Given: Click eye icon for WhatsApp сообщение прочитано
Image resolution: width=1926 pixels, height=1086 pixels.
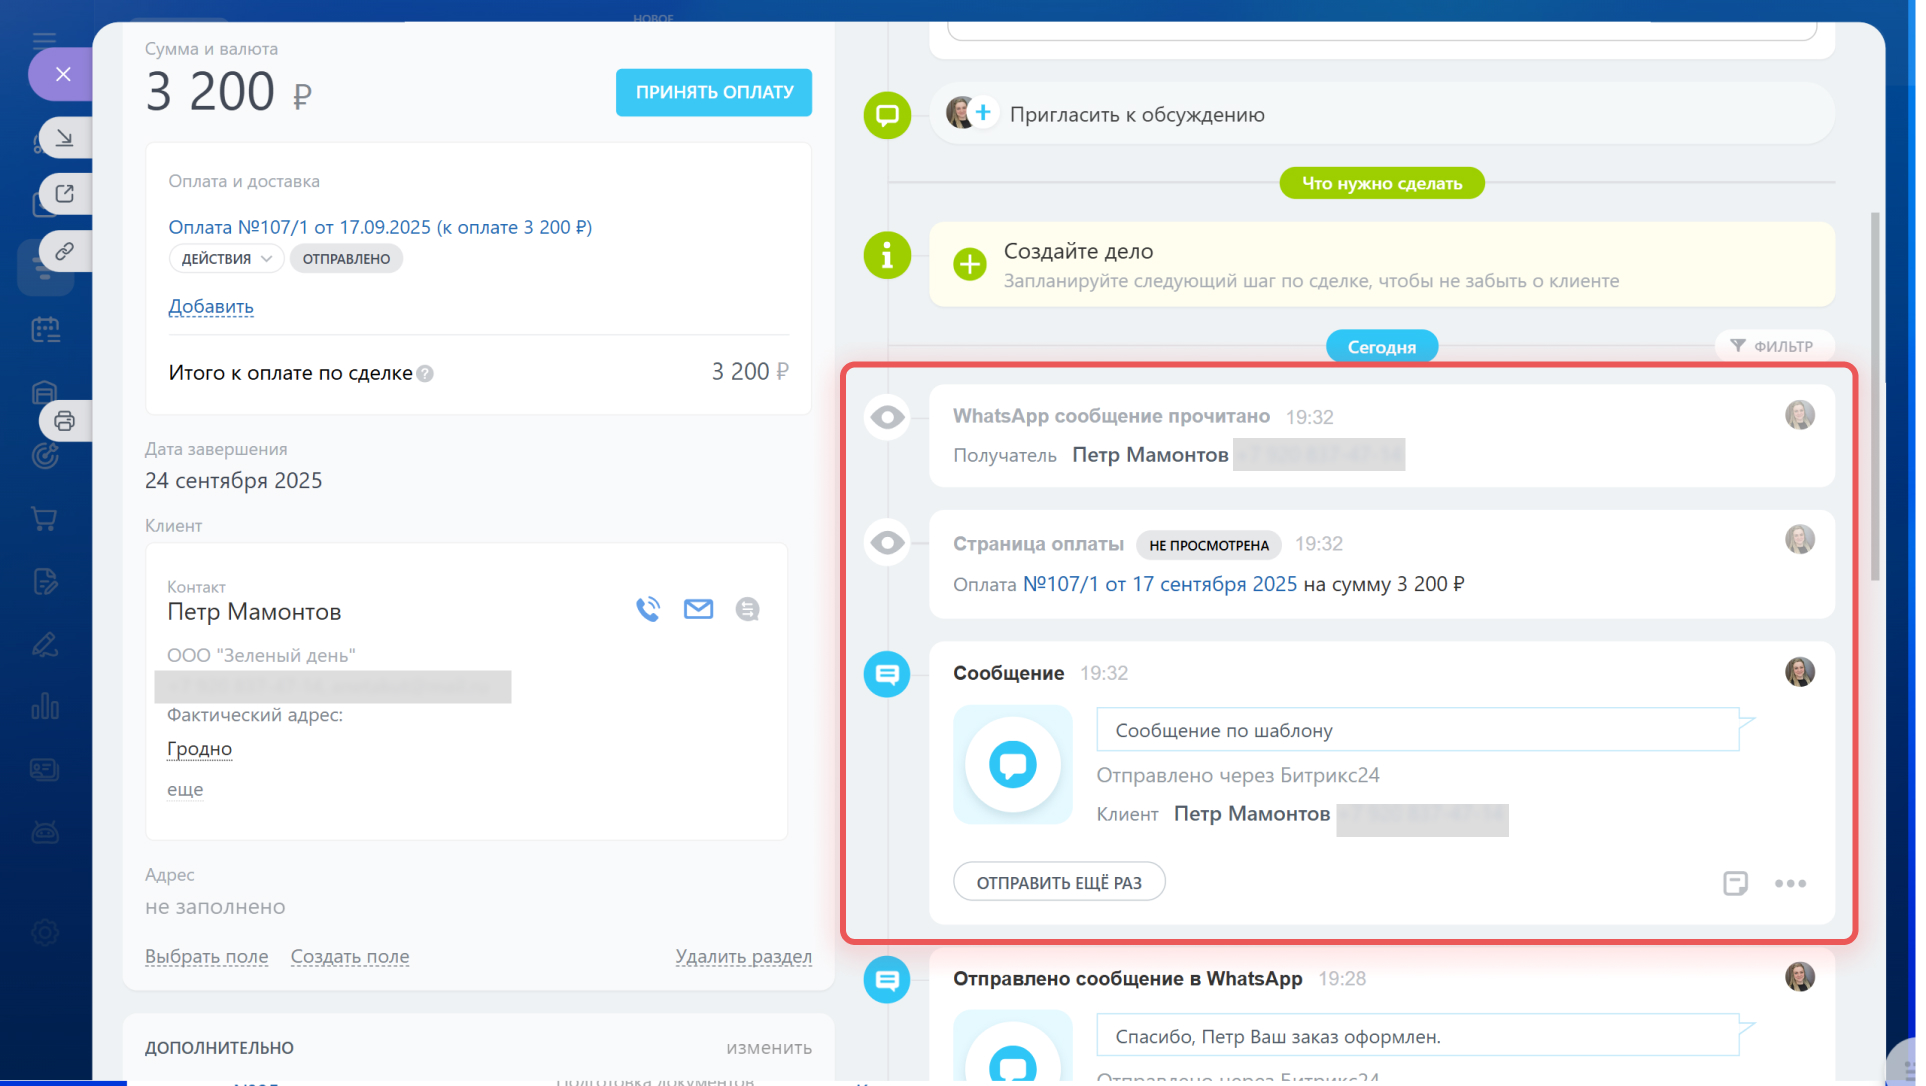Looking at the screenshot, I should coord(887,417).
